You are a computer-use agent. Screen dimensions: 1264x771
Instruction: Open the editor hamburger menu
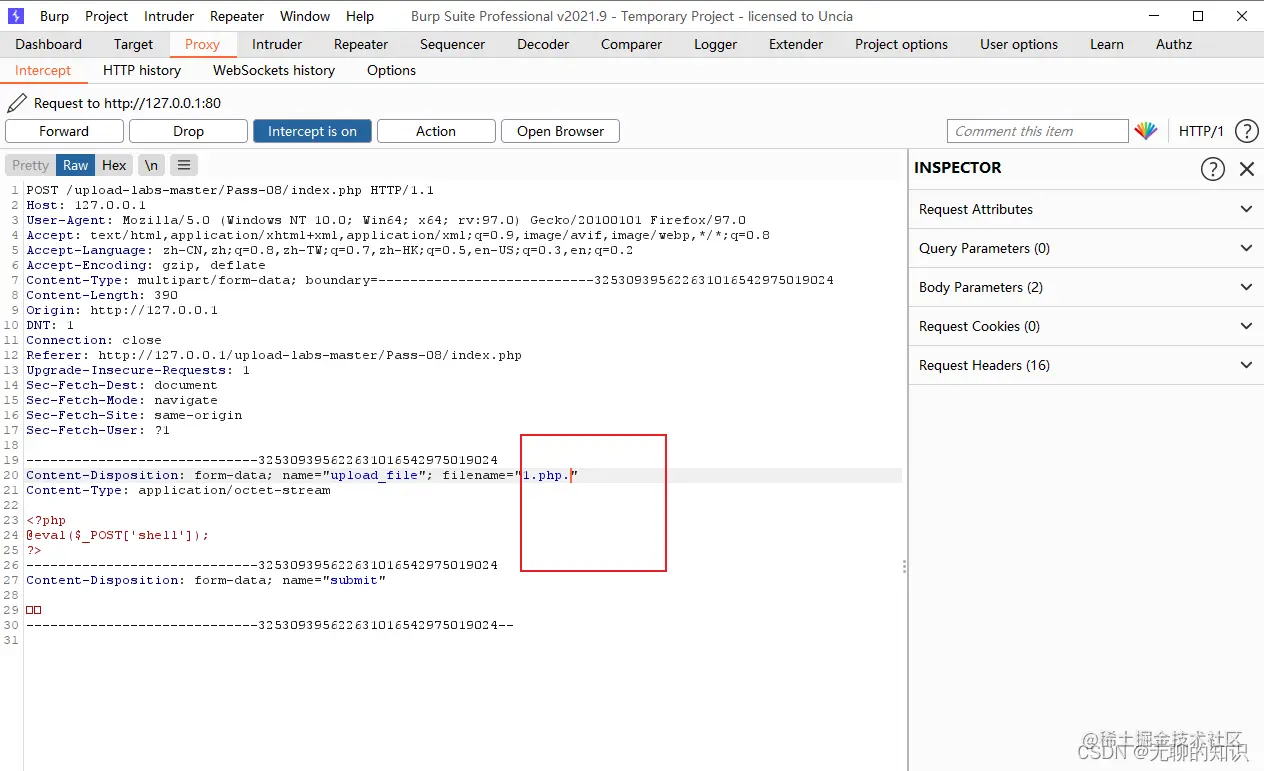[184, 165]
